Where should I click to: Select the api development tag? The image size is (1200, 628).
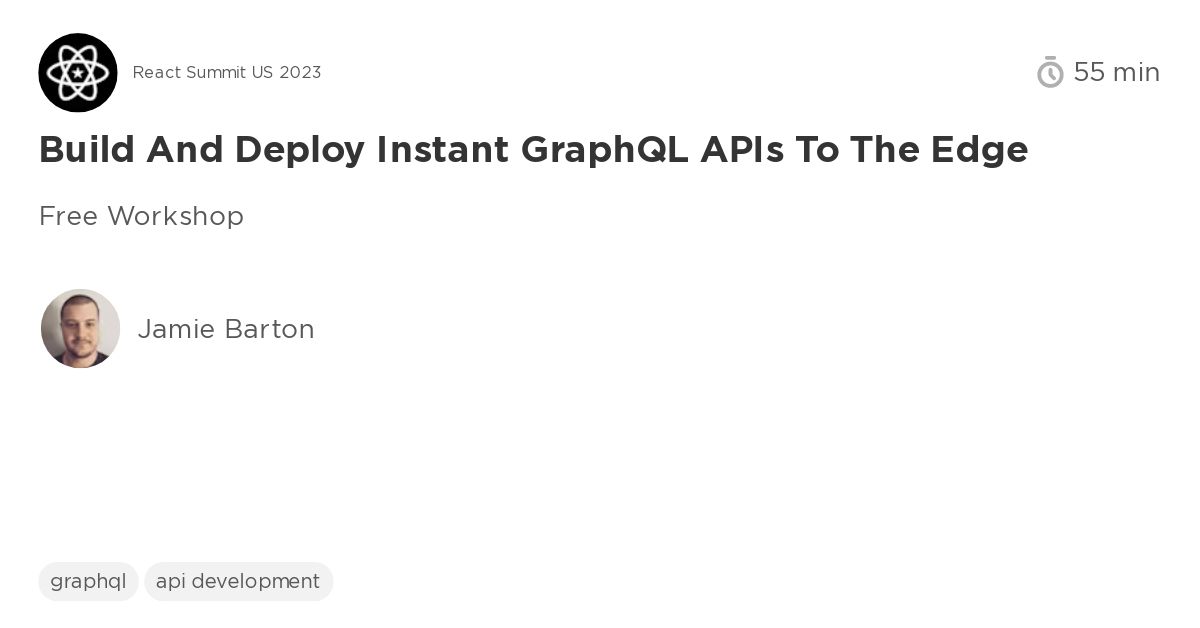tap(238, 581)
